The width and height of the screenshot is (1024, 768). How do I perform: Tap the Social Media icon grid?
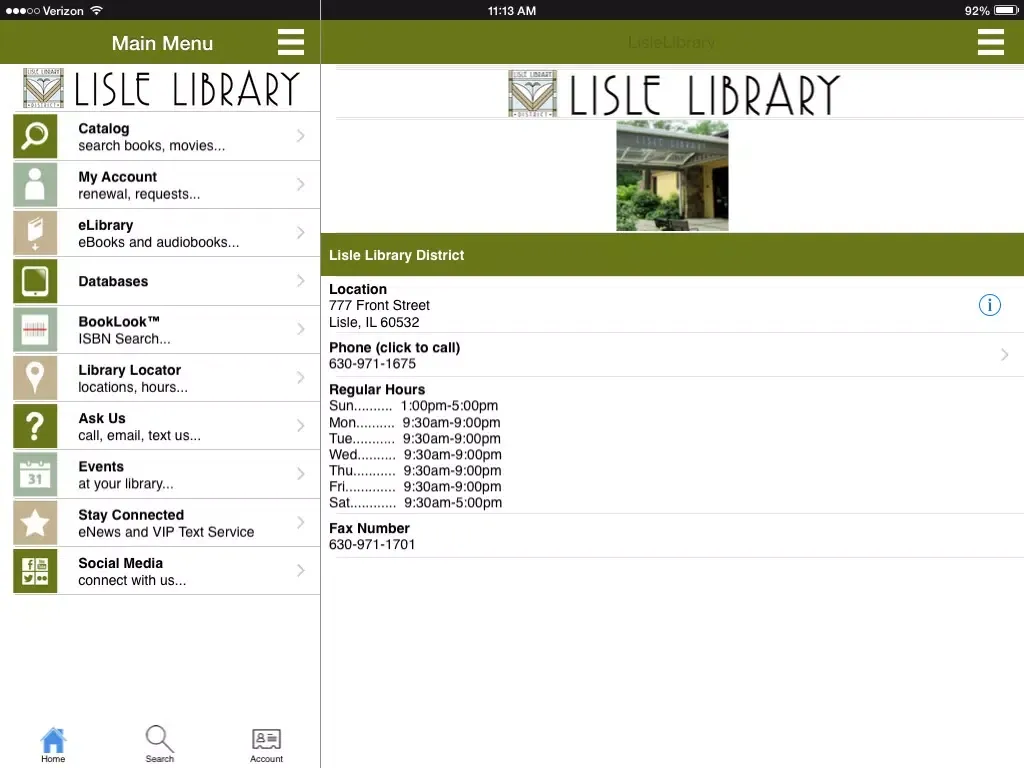pyautogui.click(x=35, y=571)
